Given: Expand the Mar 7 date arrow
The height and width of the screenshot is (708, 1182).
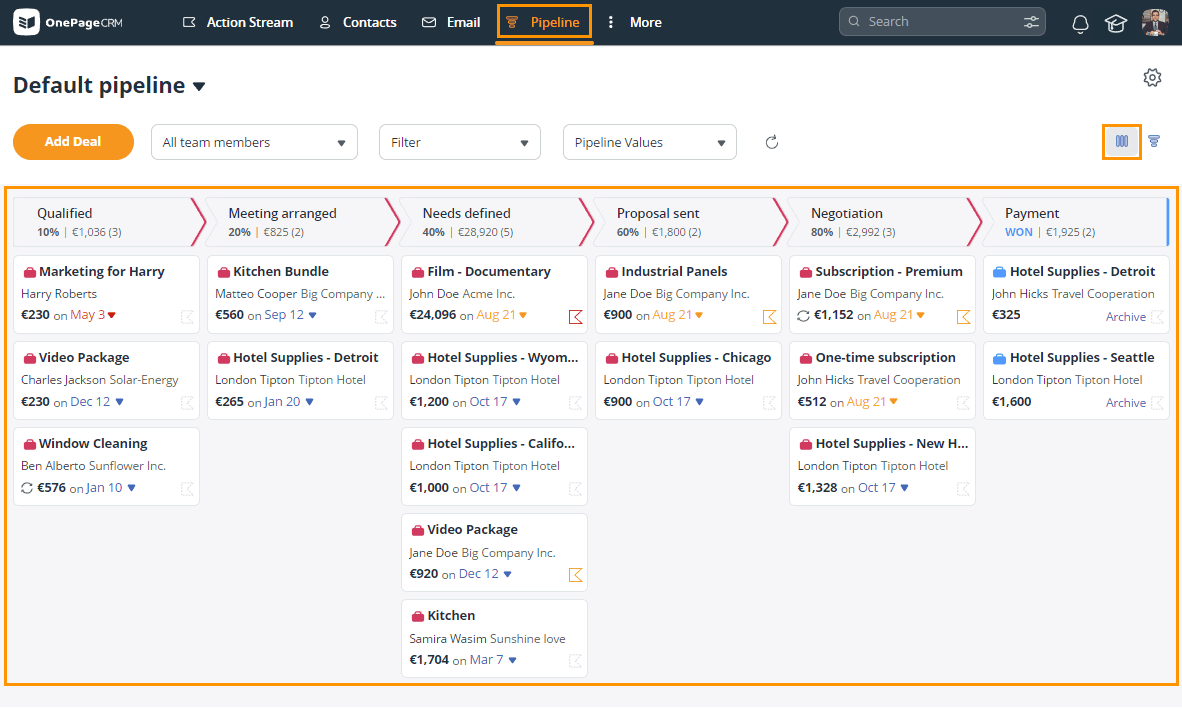Looking at the screenshot, I should [x=513, y=660].
